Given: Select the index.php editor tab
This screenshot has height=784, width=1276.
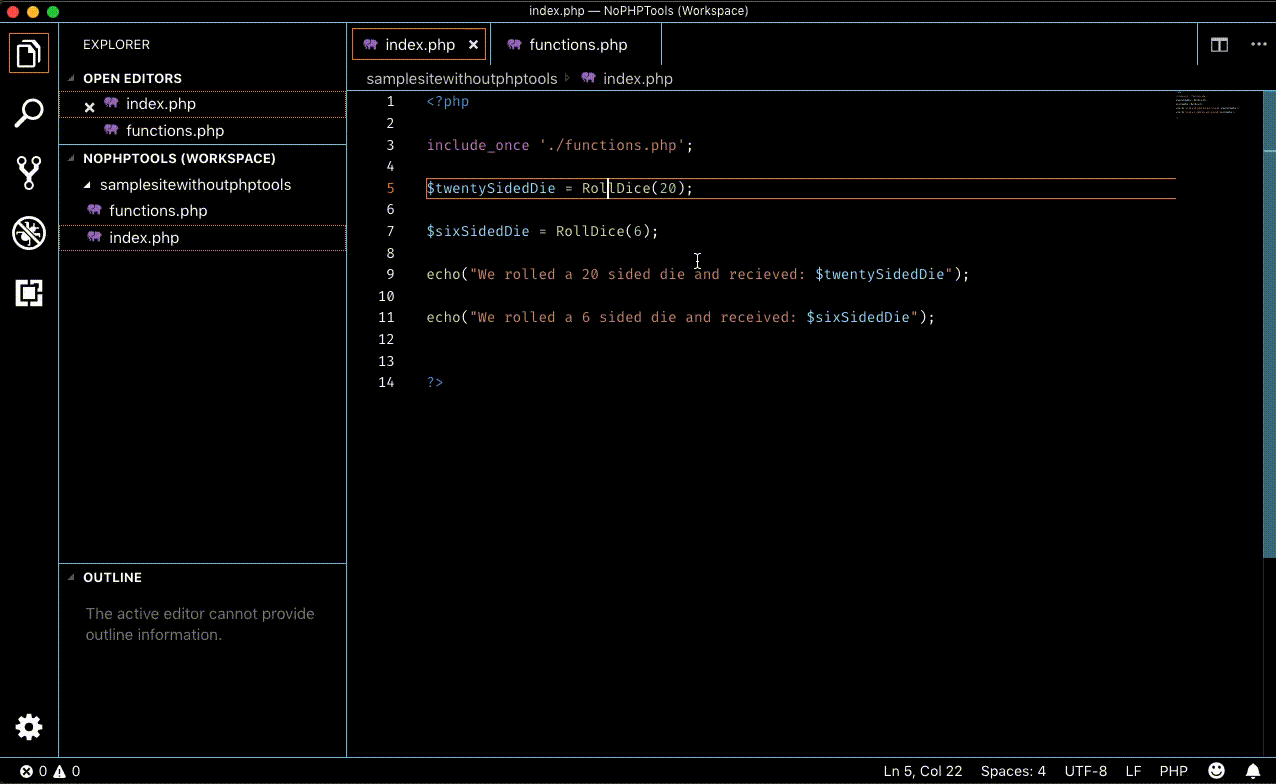Looking at the screenshot, I should tap(418, 45).
